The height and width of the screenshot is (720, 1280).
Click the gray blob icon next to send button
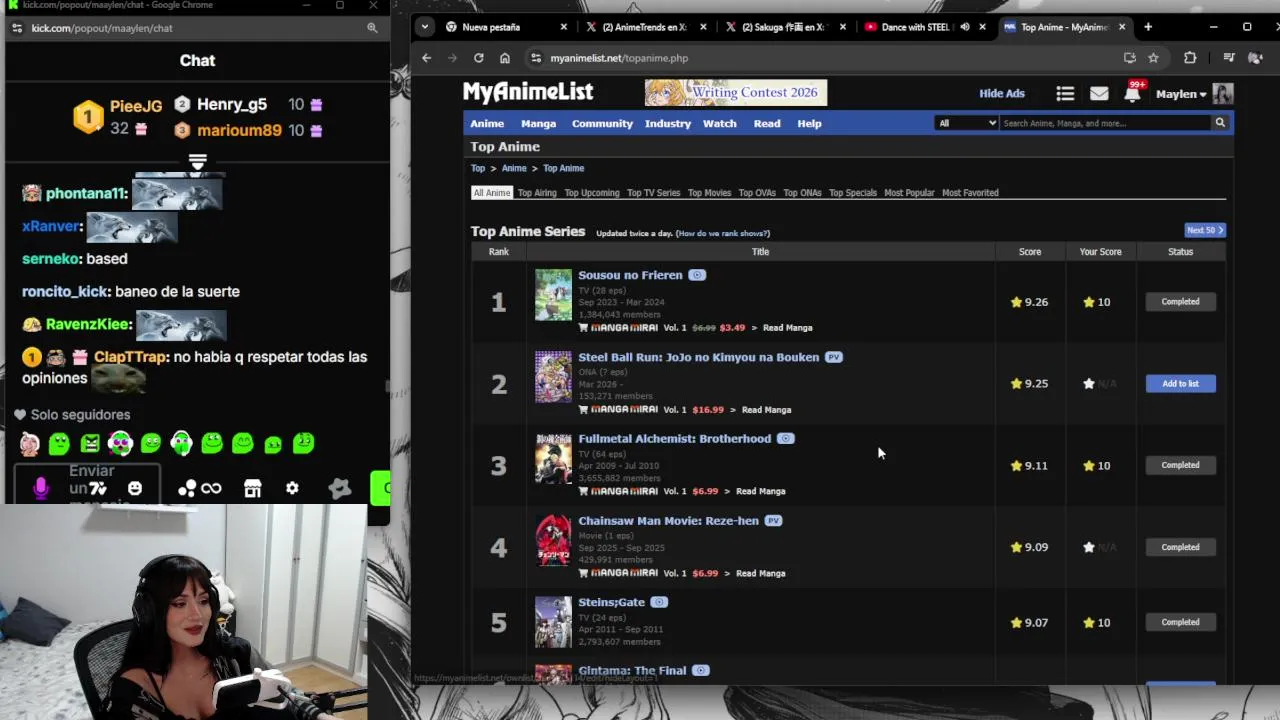340,488
